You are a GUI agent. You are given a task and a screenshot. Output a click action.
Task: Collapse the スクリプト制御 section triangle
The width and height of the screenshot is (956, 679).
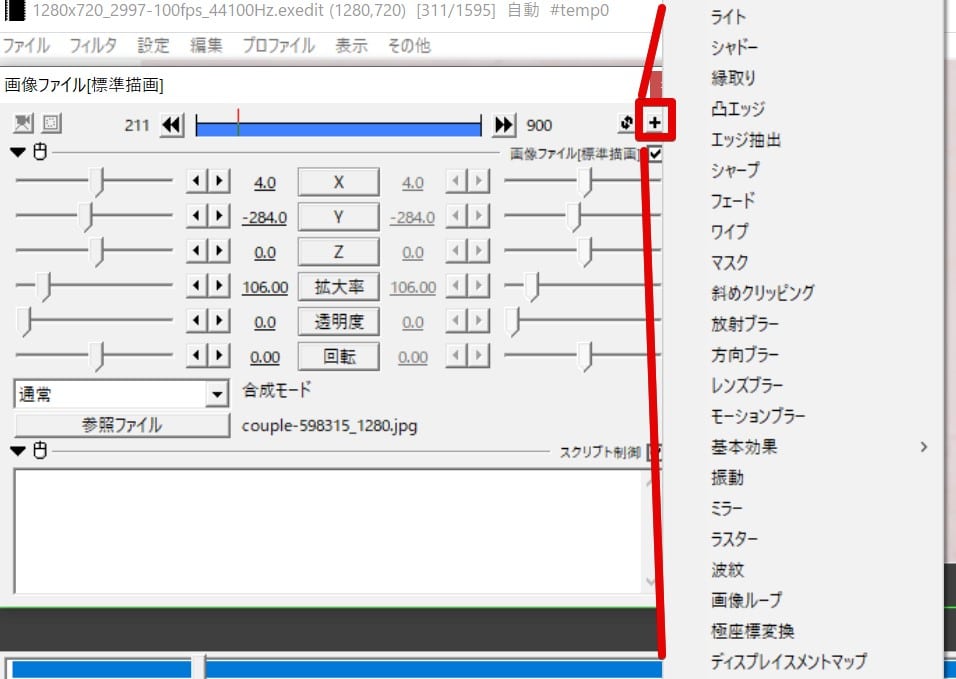[x=18, y=450]
